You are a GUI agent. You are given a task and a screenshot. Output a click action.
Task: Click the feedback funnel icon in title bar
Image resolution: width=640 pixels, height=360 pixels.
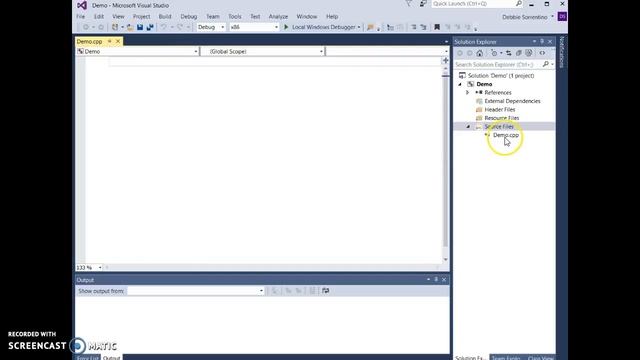pyautogui.click(x=409, y=4)
